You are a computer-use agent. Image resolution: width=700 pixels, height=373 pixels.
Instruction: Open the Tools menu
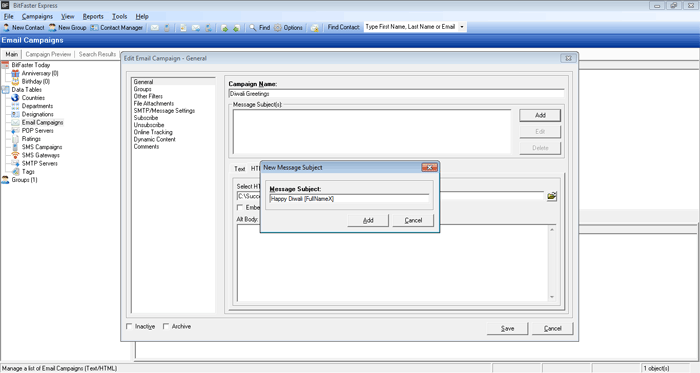tap(119, 17)
